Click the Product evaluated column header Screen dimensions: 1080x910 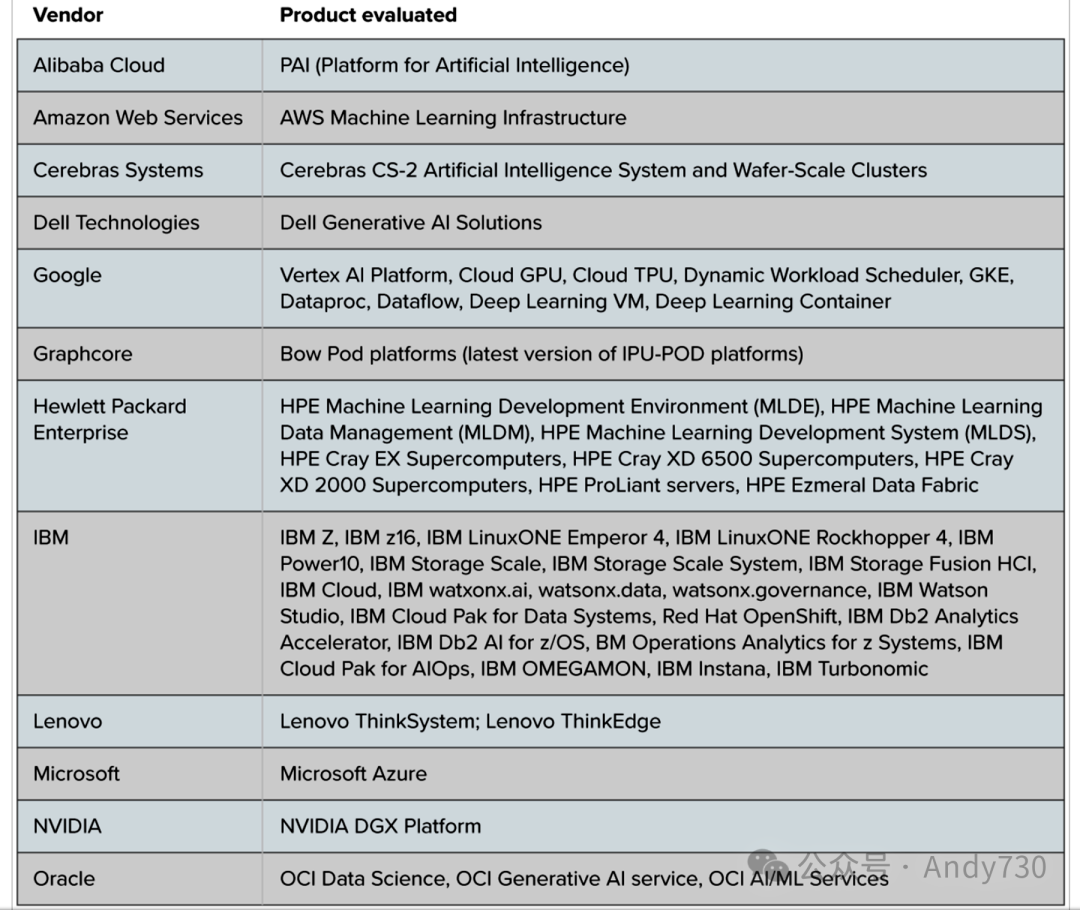pos(368,14)
